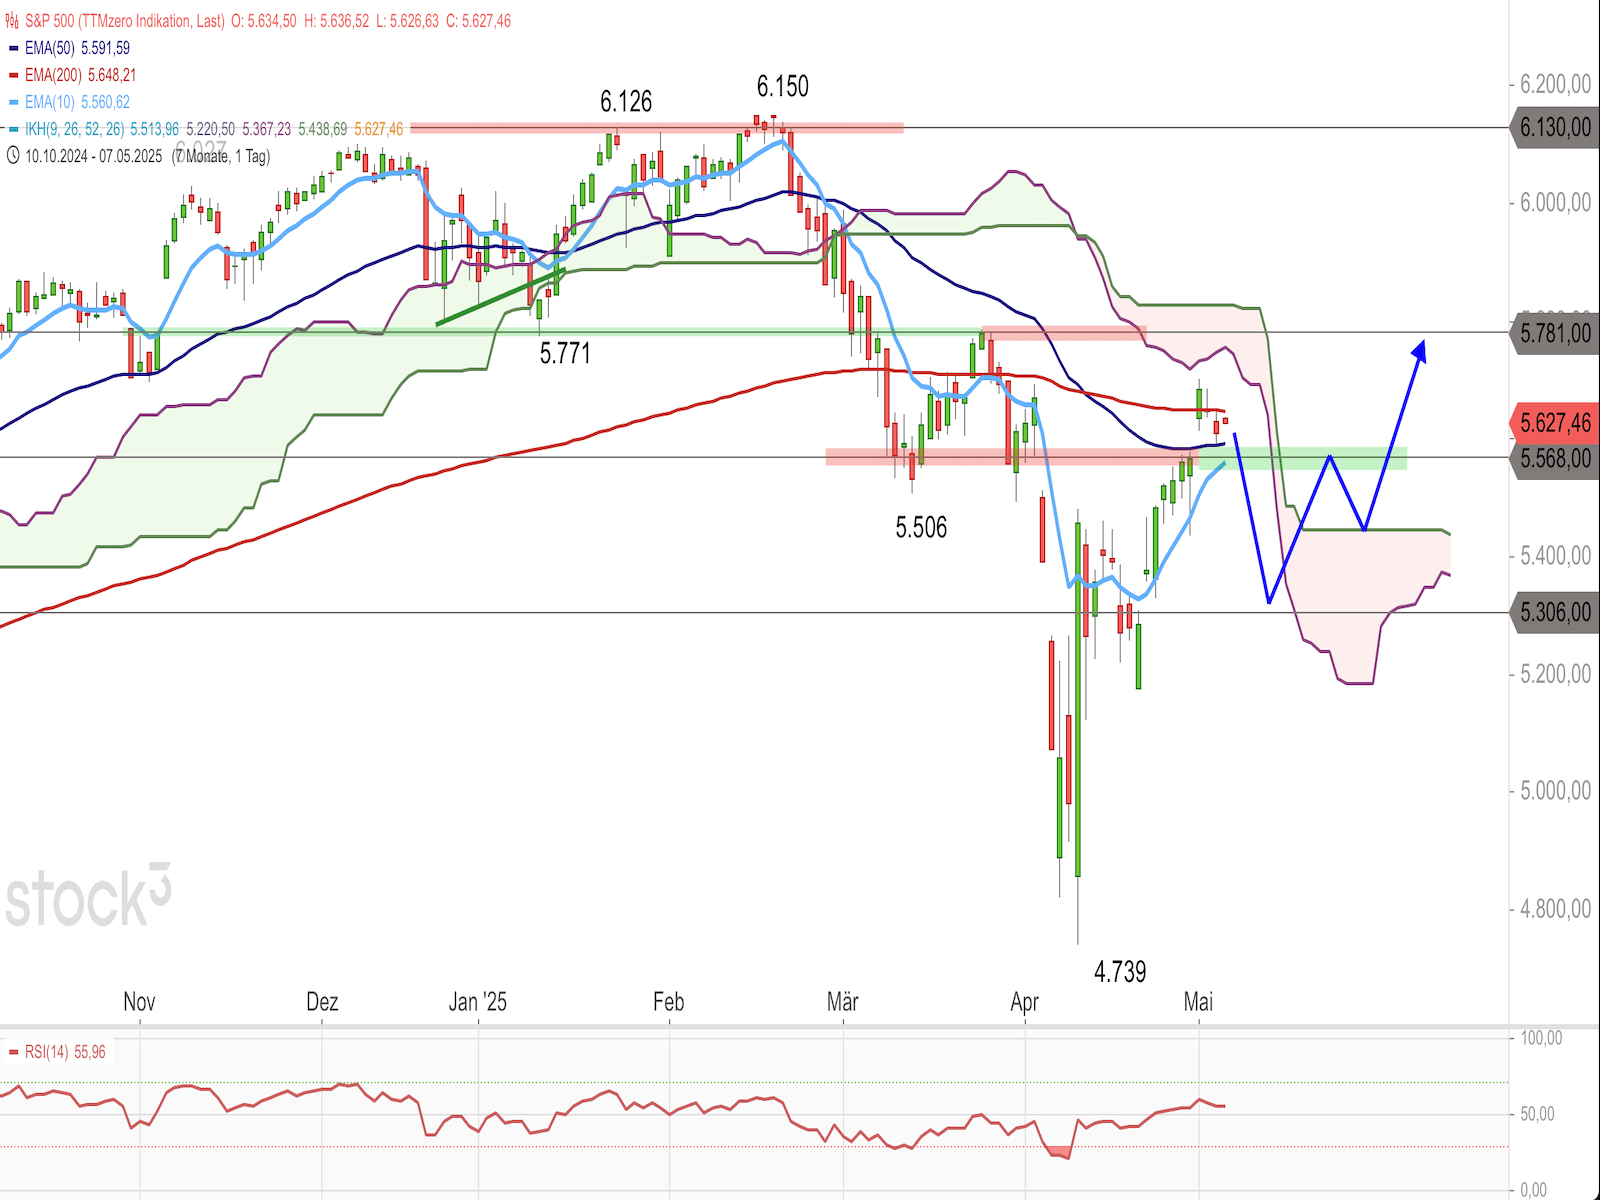Click the Feb label on time axis
This screenshot has height=1200, width=1600.
point(668,1001)
